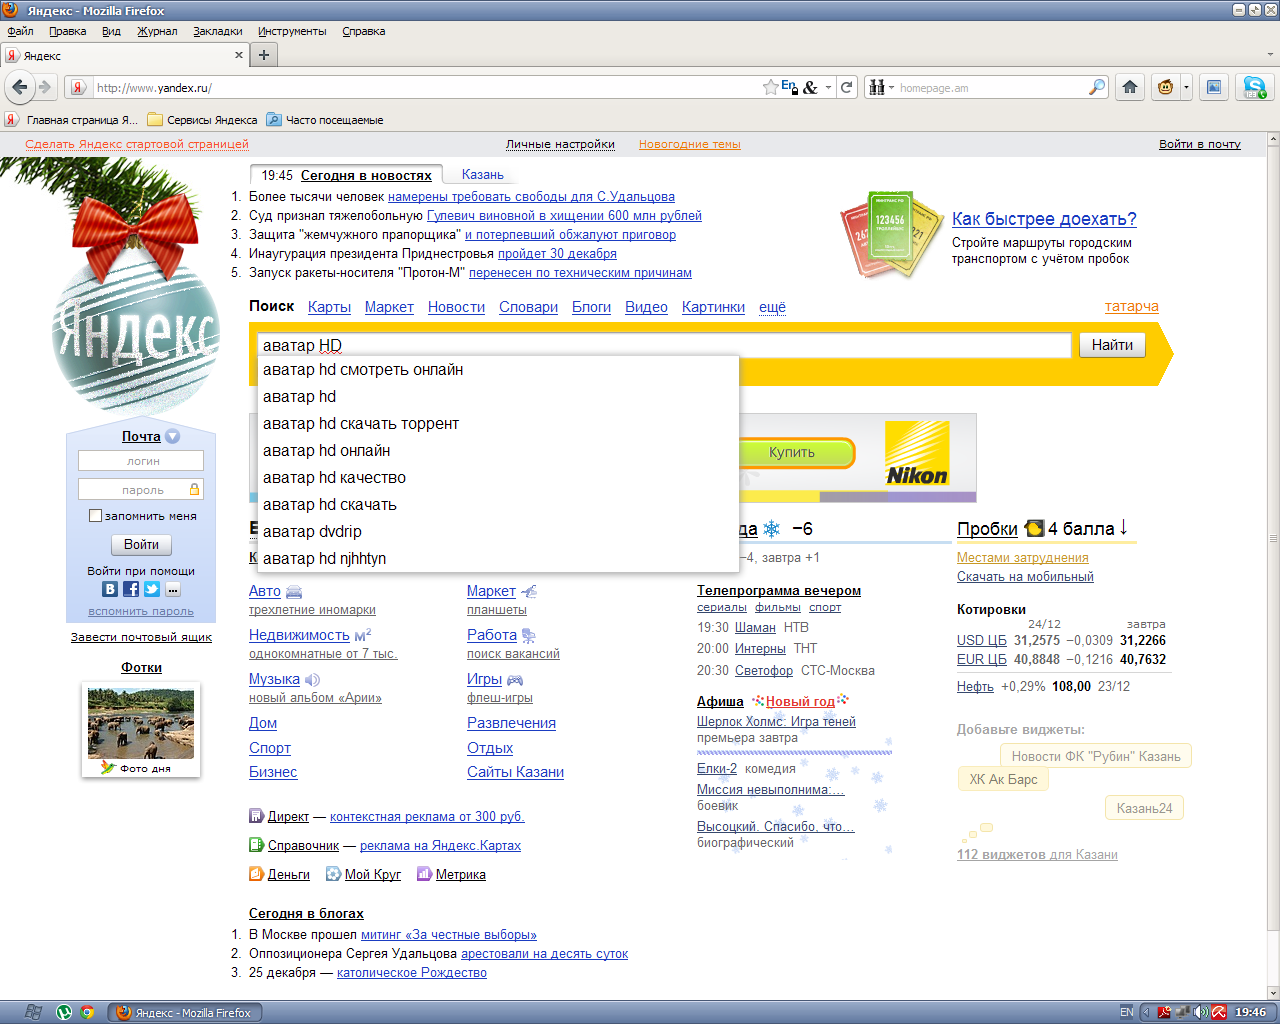1280x1024 pixels.
Task: Open the Инструменты menu
Action: pyautogui.click(x=292, y=31)
